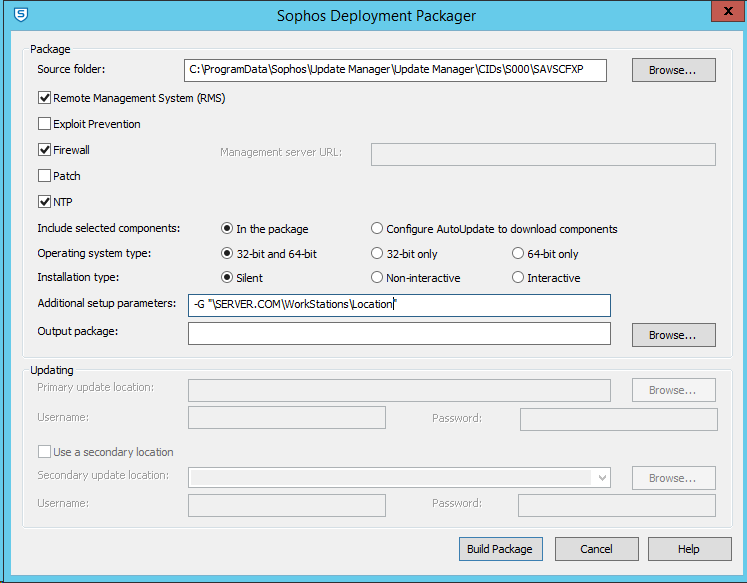Click the 'Operating system type:' label
Image resolution: width=747 pixels, height=583 pixels.
[94, 253]
